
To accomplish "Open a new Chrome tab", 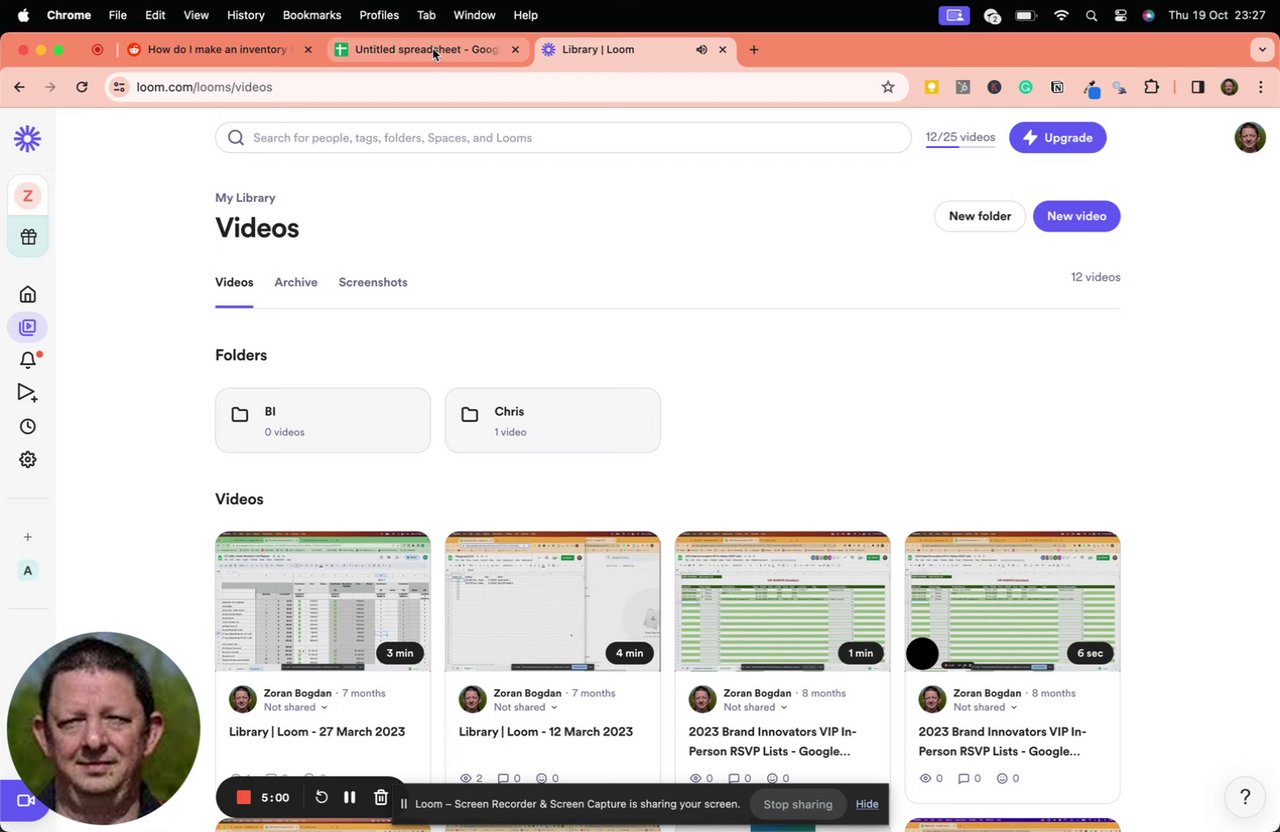I will (754, 49).
